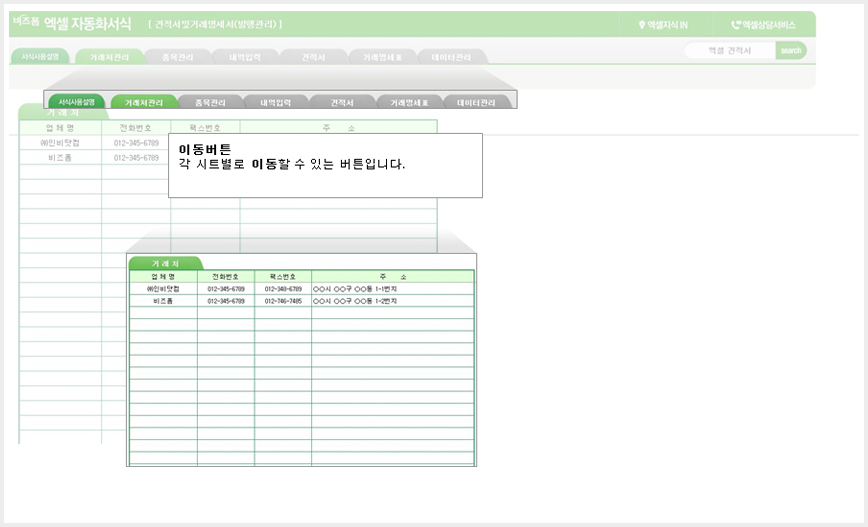868x527 pixels.
Task: Select 거래처관리 in the enlarged tab bar
Action: pos(144,102)
